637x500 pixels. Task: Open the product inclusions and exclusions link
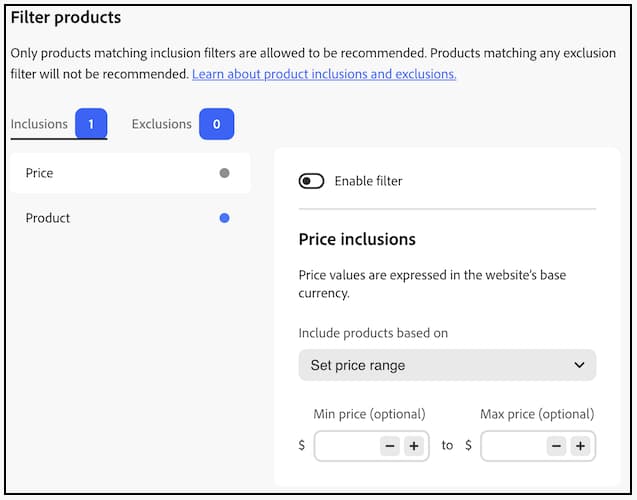click(x=324, y=74)
